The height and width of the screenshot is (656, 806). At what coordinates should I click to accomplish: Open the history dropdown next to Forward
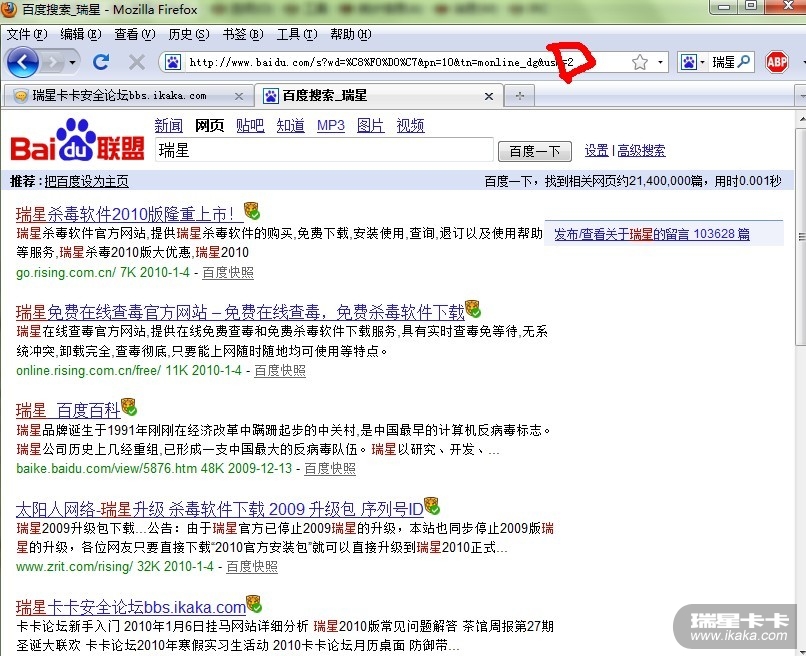[x=72, y=63]
